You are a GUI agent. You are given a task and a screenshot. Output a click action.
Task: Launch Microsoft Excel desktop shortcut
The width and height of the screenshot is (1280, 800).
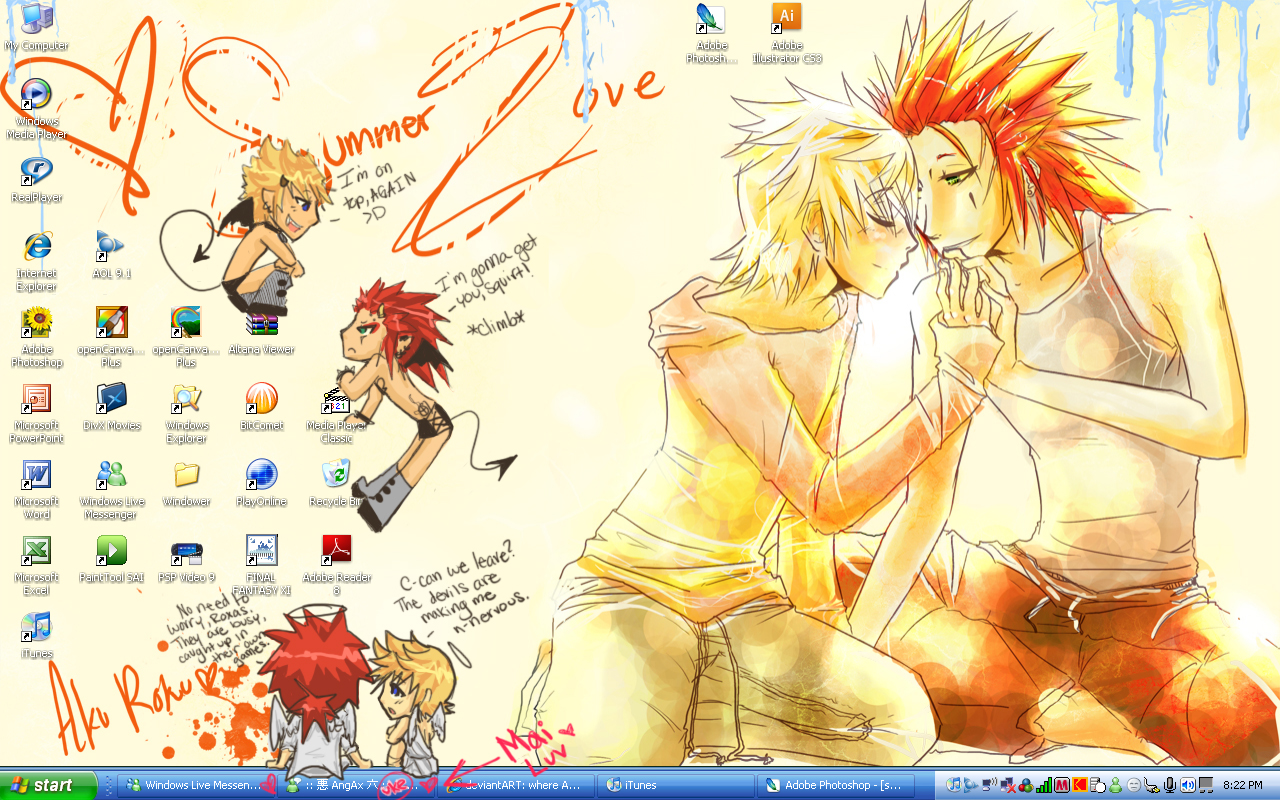[x=36, y=565]
